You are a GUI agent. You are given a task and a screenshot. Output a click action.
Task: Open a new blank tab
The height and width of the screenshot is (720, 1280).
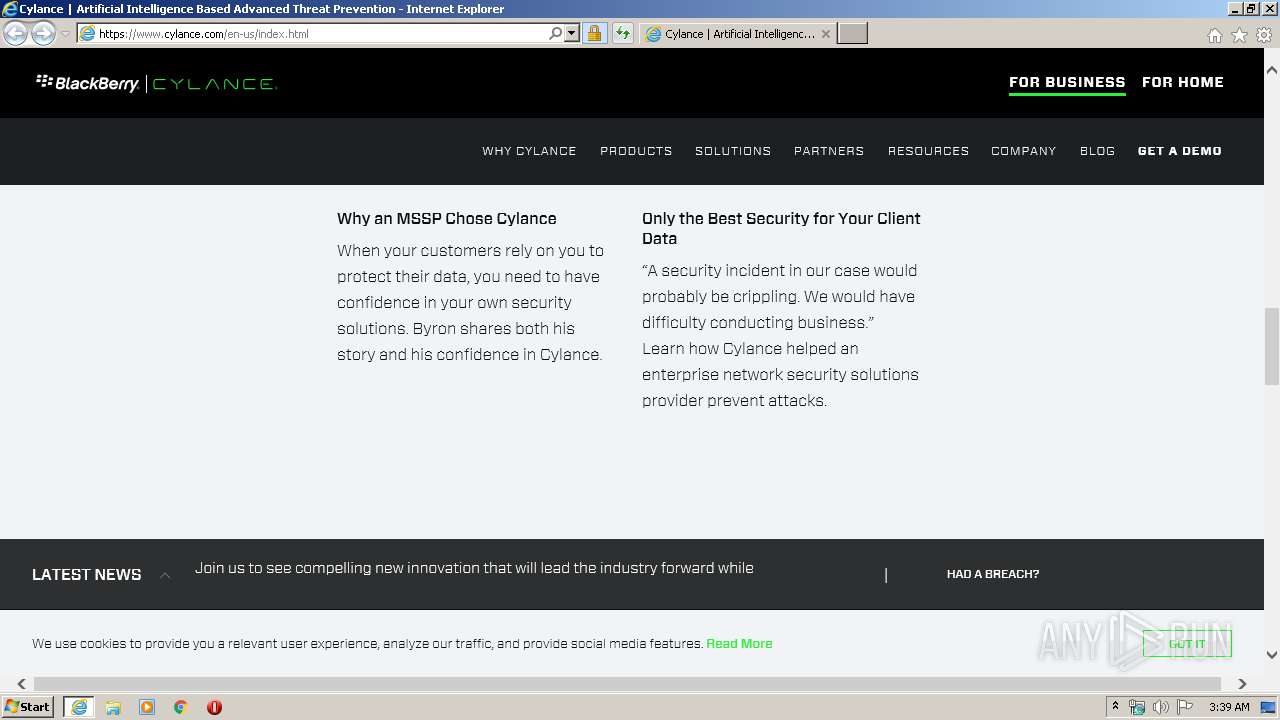click(x=852, y=34)
